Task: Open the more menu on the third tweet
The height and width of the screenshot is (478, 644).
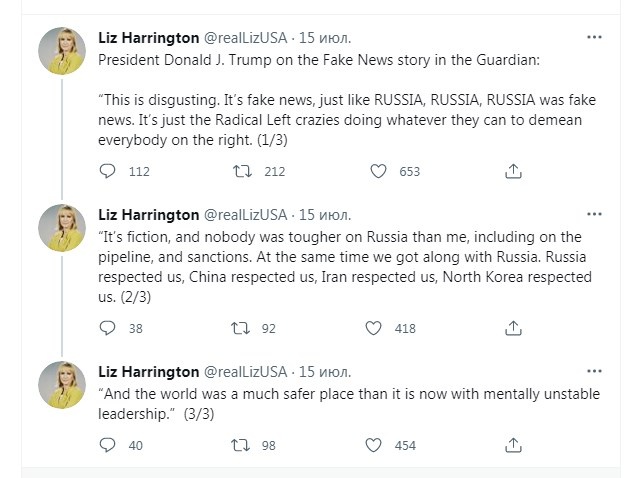Action: 594,371
